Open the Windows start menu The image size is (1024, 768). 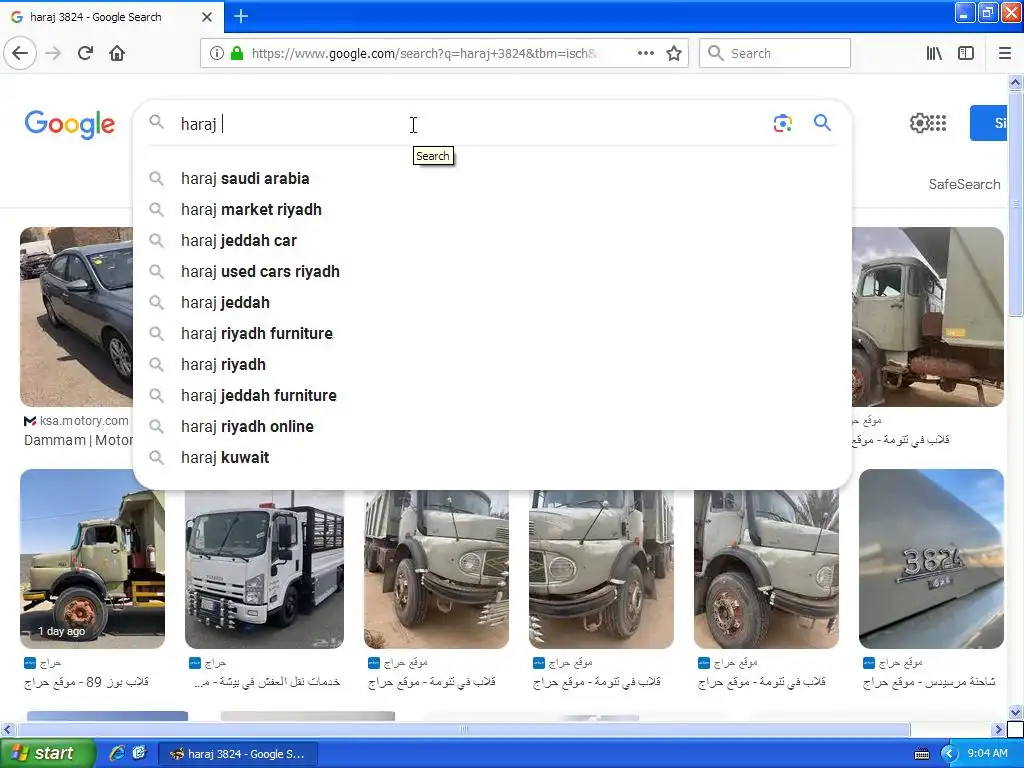pyautogui.click(x=47, y=753)
